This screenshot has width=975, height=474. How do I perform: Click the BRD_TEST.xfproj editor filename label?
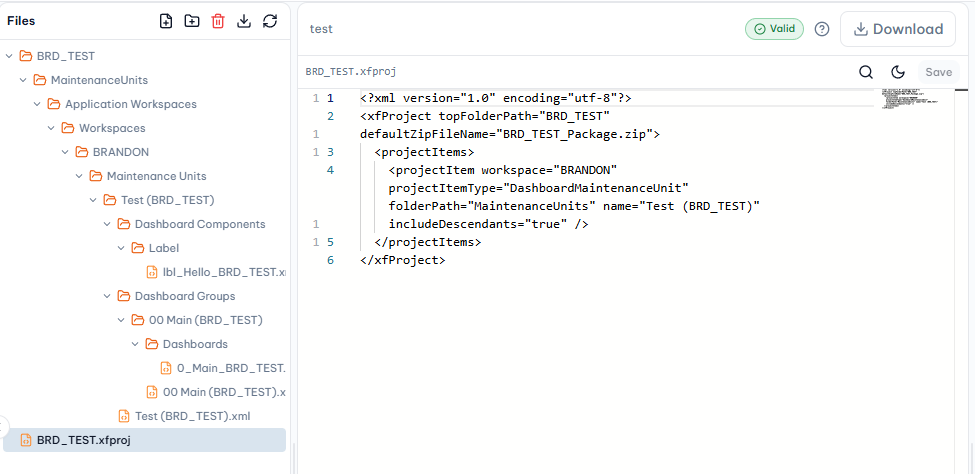click(351, 72)
